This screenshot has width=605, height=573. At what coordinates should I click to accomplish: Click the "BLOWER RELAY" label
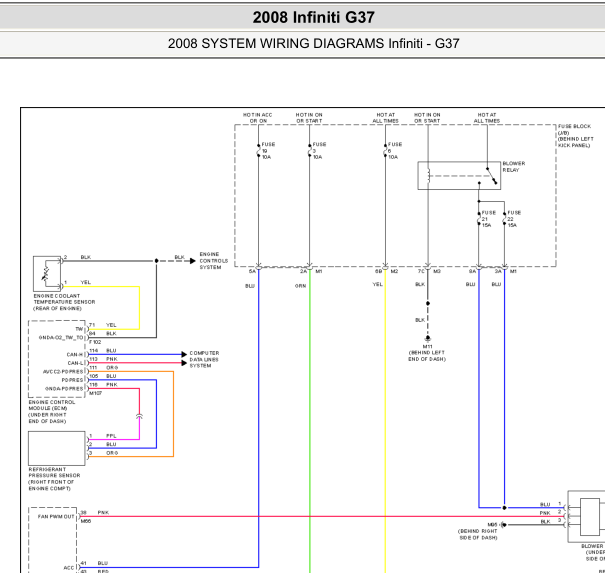tap(514, 167)
